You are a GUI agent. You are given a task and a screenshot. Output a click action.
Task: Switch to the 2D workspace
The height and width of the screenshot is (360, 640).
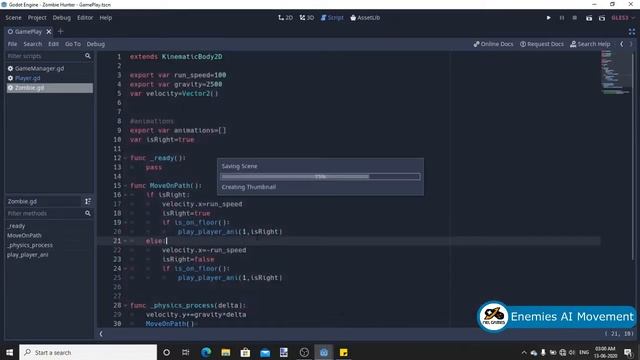[x=286, y=18]
